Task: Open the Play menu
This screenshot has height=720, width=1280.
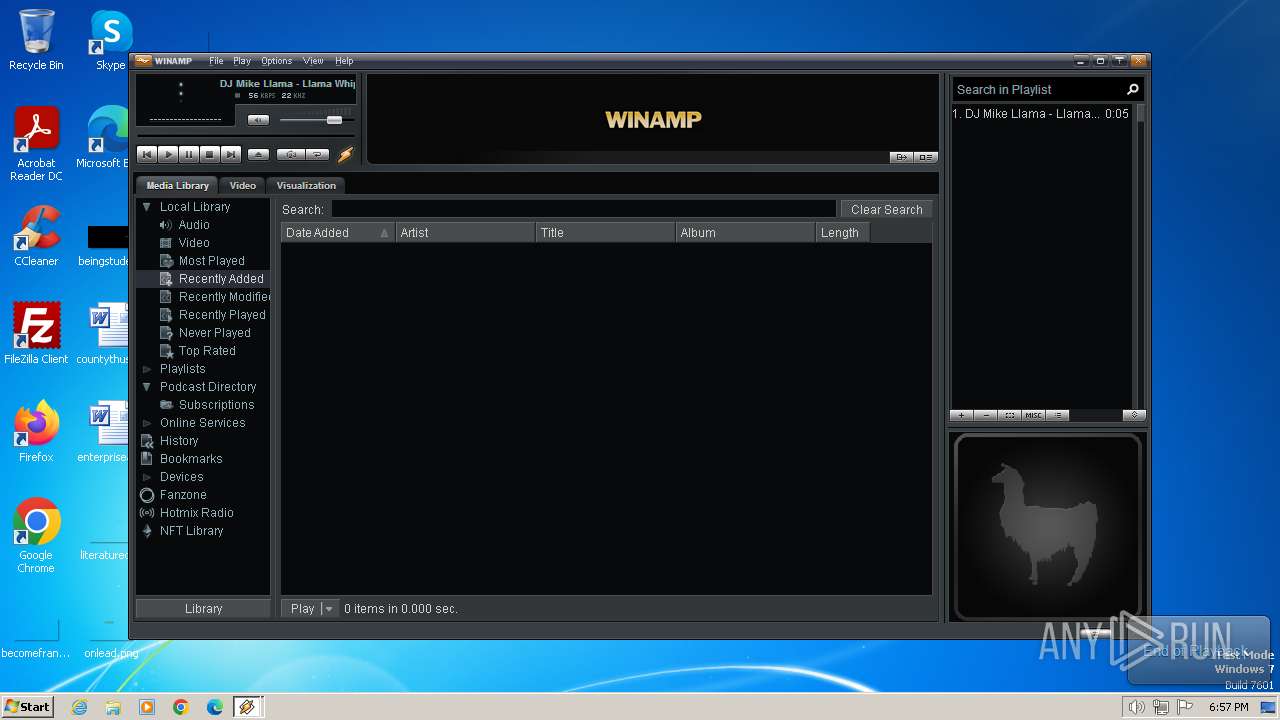Action: pos(242,61)
